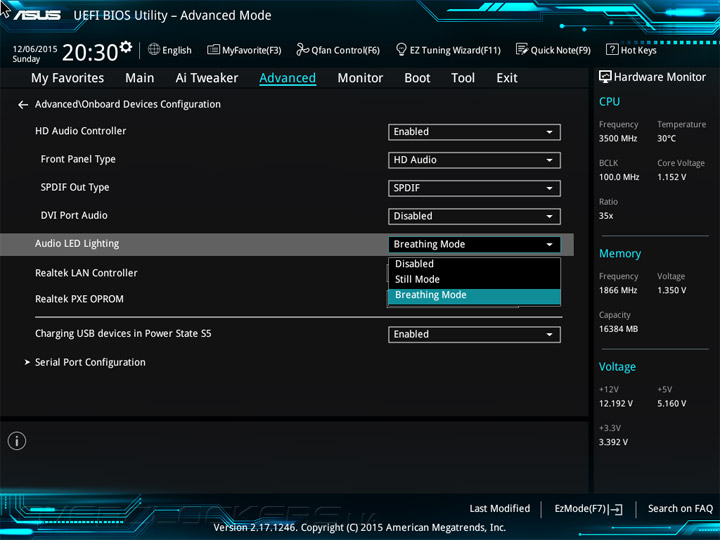This screenshot has width=720, height=540.
Task: Open MyFavorite(F3) panel
Action: 244,50
